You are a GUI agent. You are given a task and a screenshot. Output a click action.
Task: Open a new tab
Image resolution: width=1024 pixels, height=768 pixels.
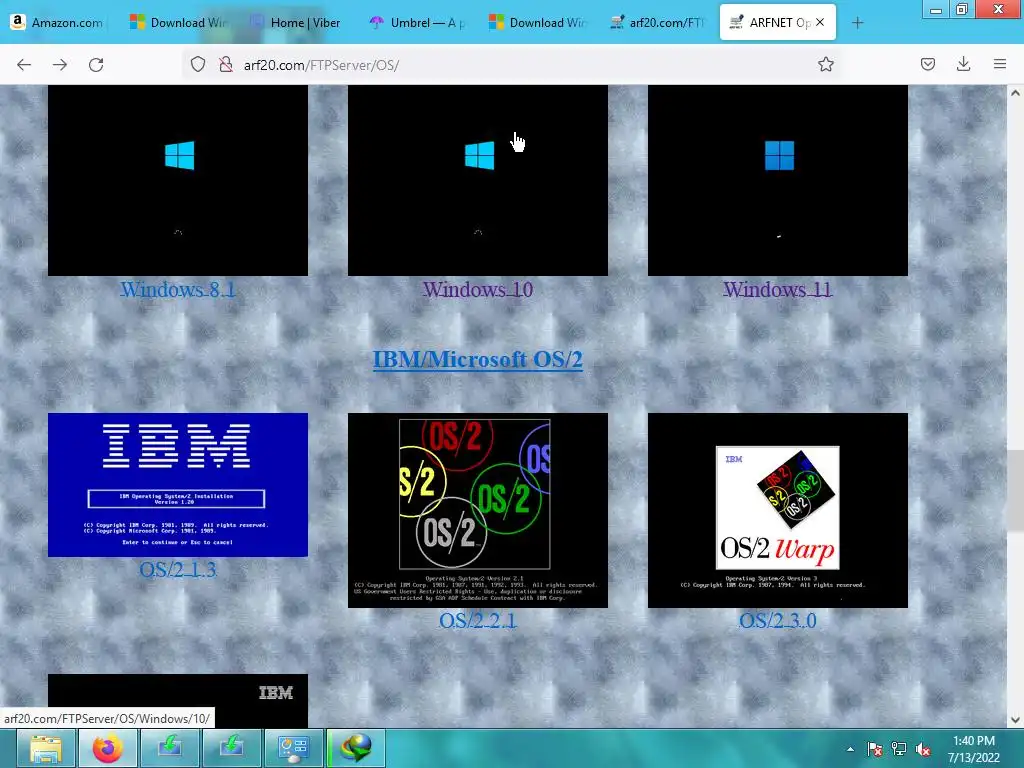857,23
